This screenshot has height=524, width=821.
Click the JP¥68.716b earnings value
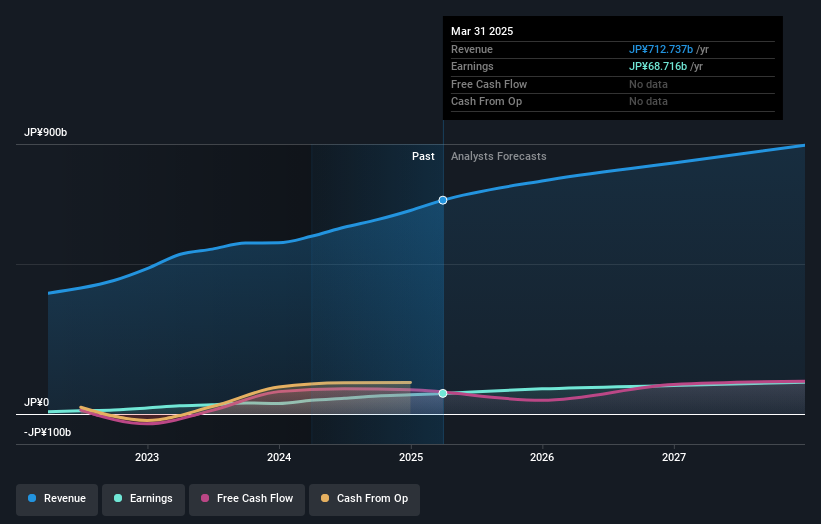click(658, 66)
